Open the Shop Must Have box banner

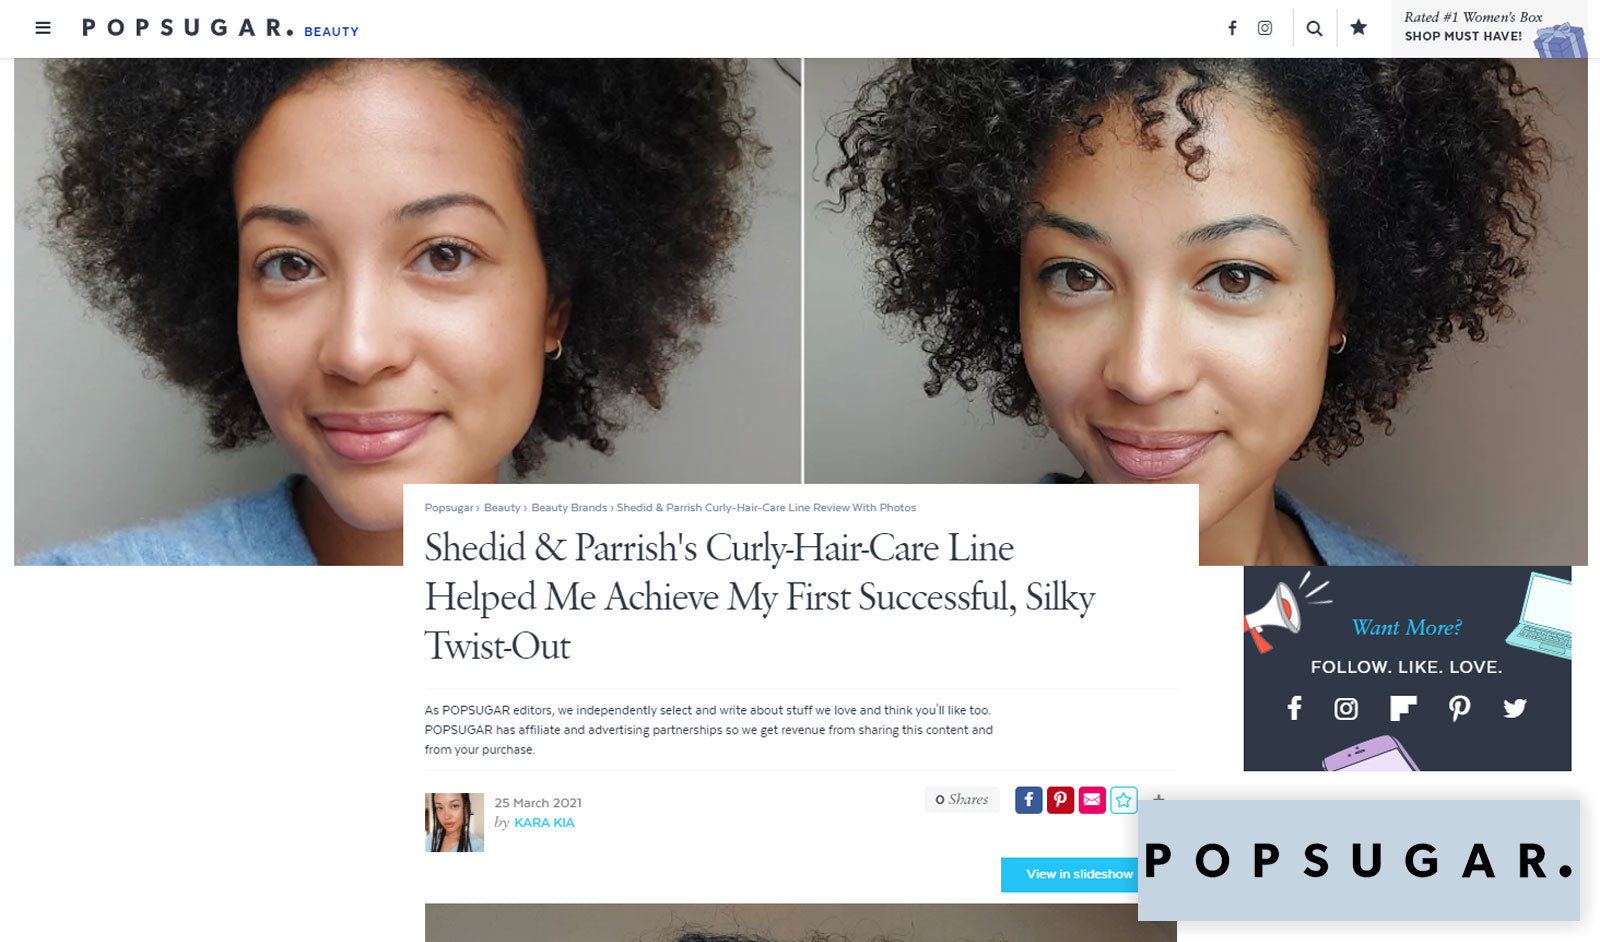click(x=1489, y=29)
